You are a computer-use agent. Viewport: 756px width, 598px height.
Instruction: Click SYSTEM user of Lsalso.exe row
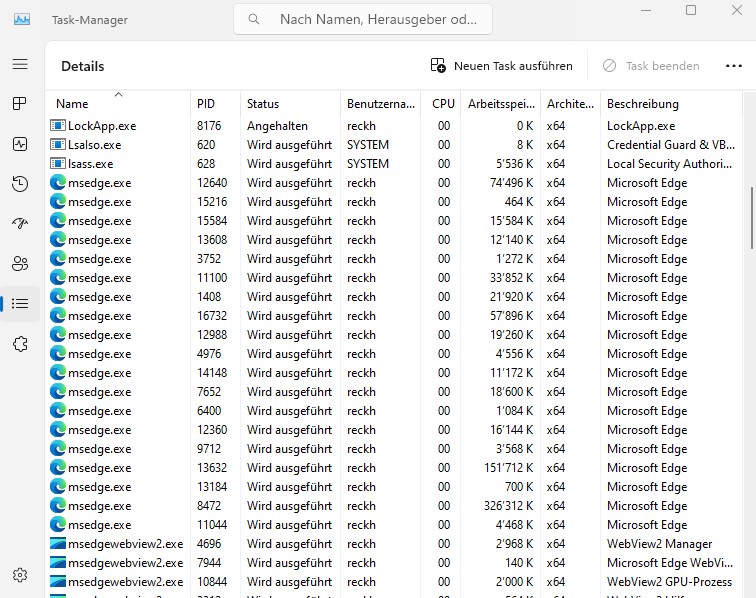tap(368, 145)
